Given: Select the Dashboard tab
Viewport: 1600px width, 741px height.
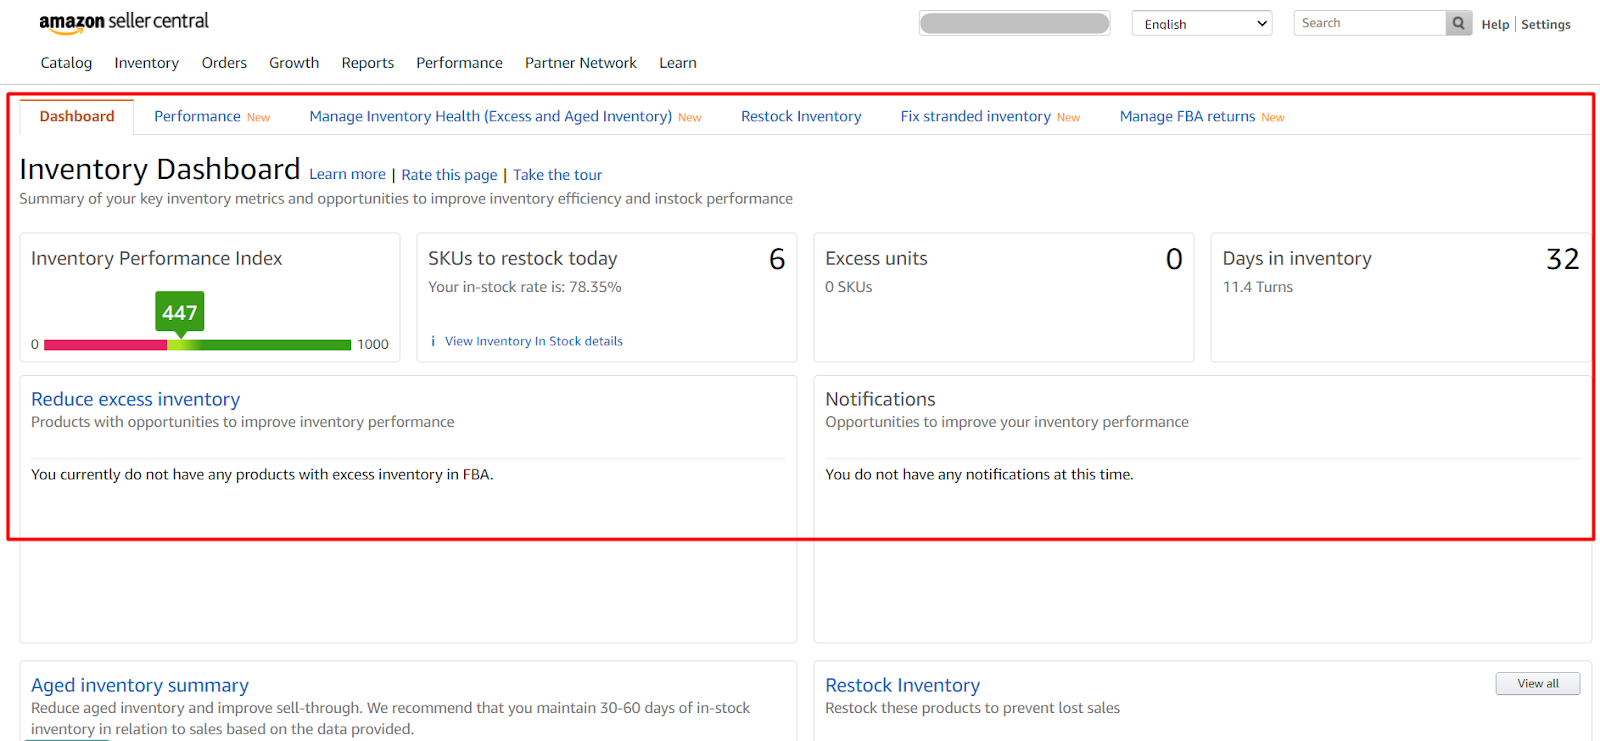Looking at the screenshot, I should pyautogui.click(x=77, y=116).
